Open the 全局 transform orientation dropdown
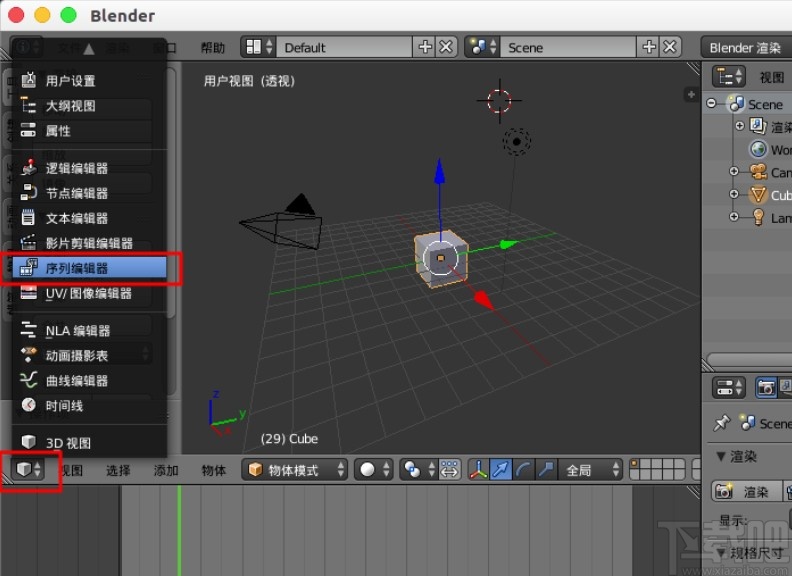 (590, 470)
